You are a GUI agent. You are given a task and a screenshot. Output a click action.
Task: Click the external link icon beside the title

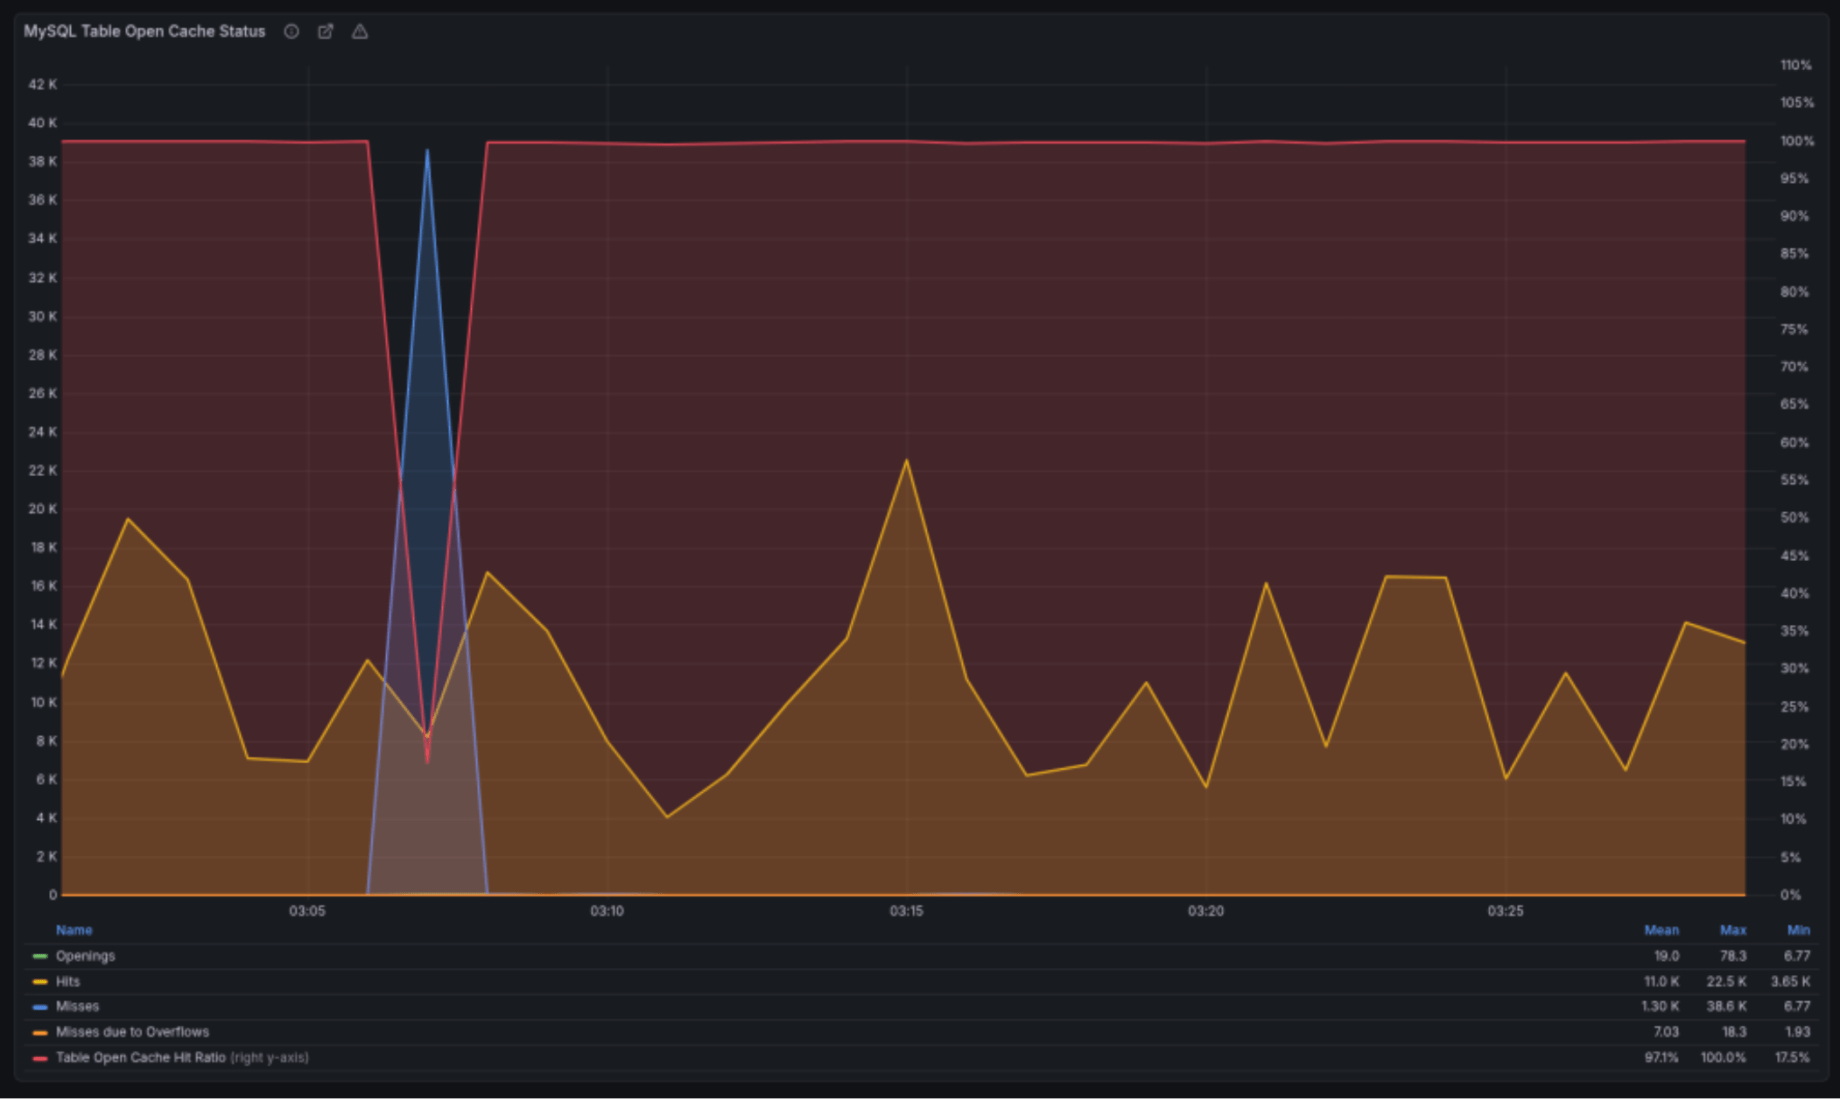click(325, 31)
